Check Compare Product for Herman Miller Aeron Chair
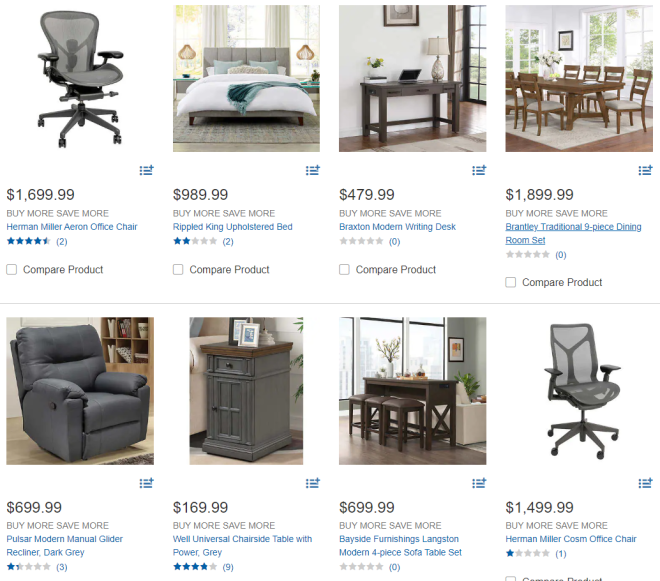This screenshot has height=581, width=660. tap(12, 269)
